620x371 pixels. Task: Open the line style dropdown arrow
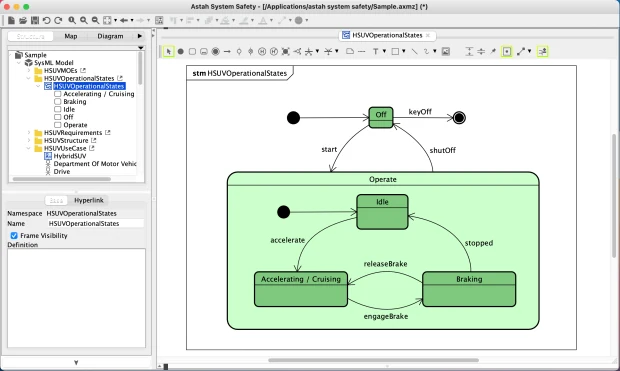point(529,51)
